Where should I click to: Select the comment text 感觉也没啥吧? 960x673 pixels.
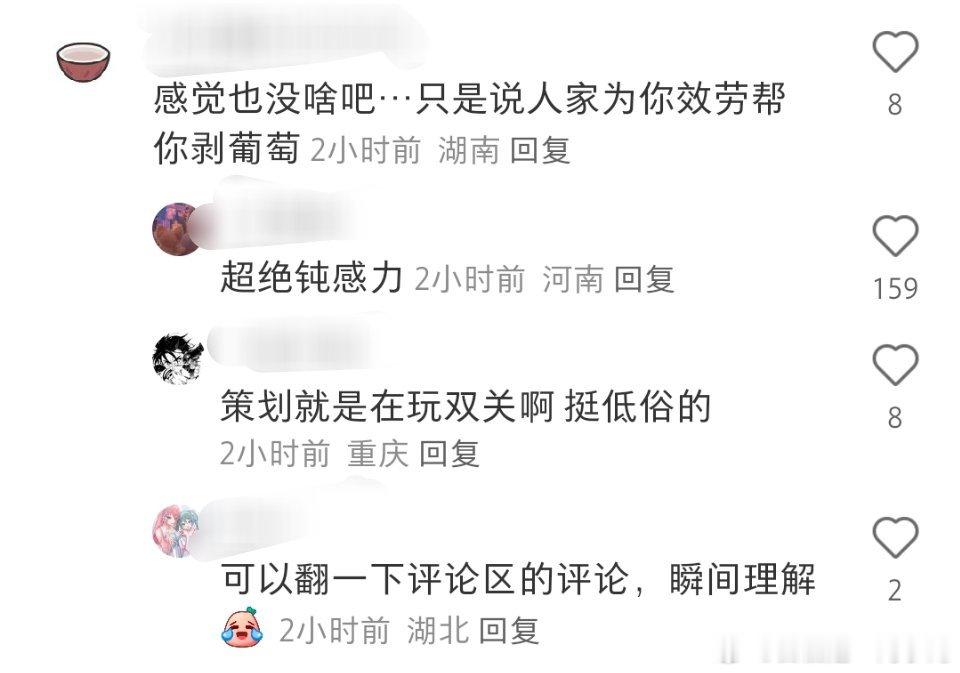(x=263, y=99)
